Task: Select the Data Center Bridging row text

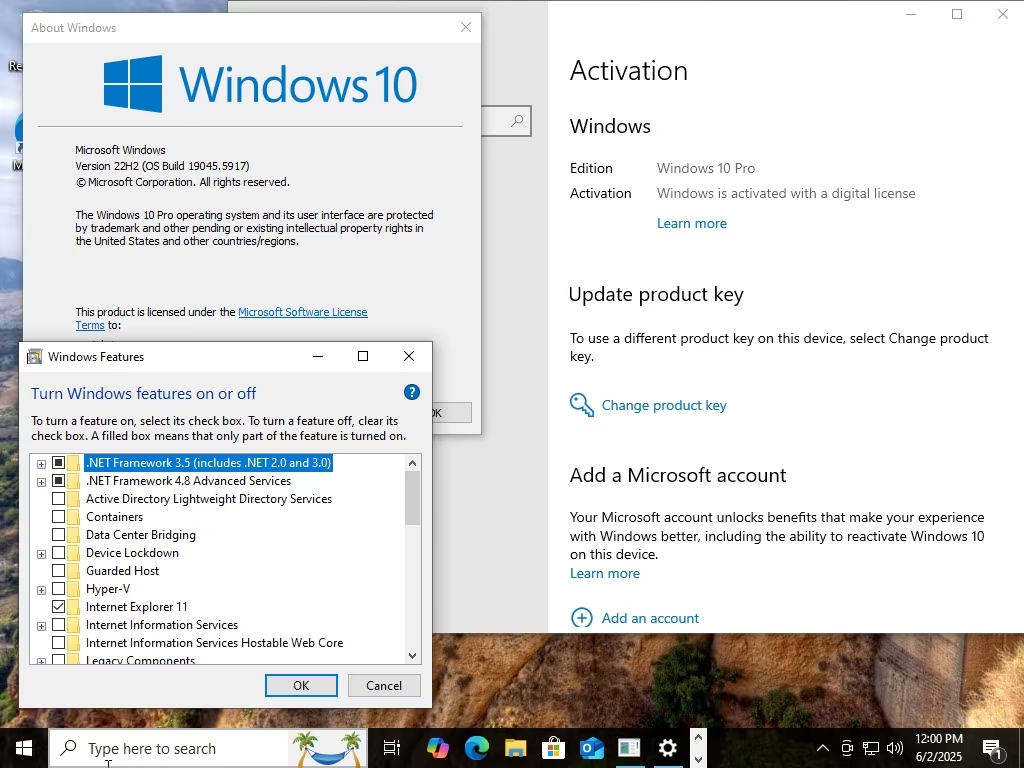Action: coord(140,535)
